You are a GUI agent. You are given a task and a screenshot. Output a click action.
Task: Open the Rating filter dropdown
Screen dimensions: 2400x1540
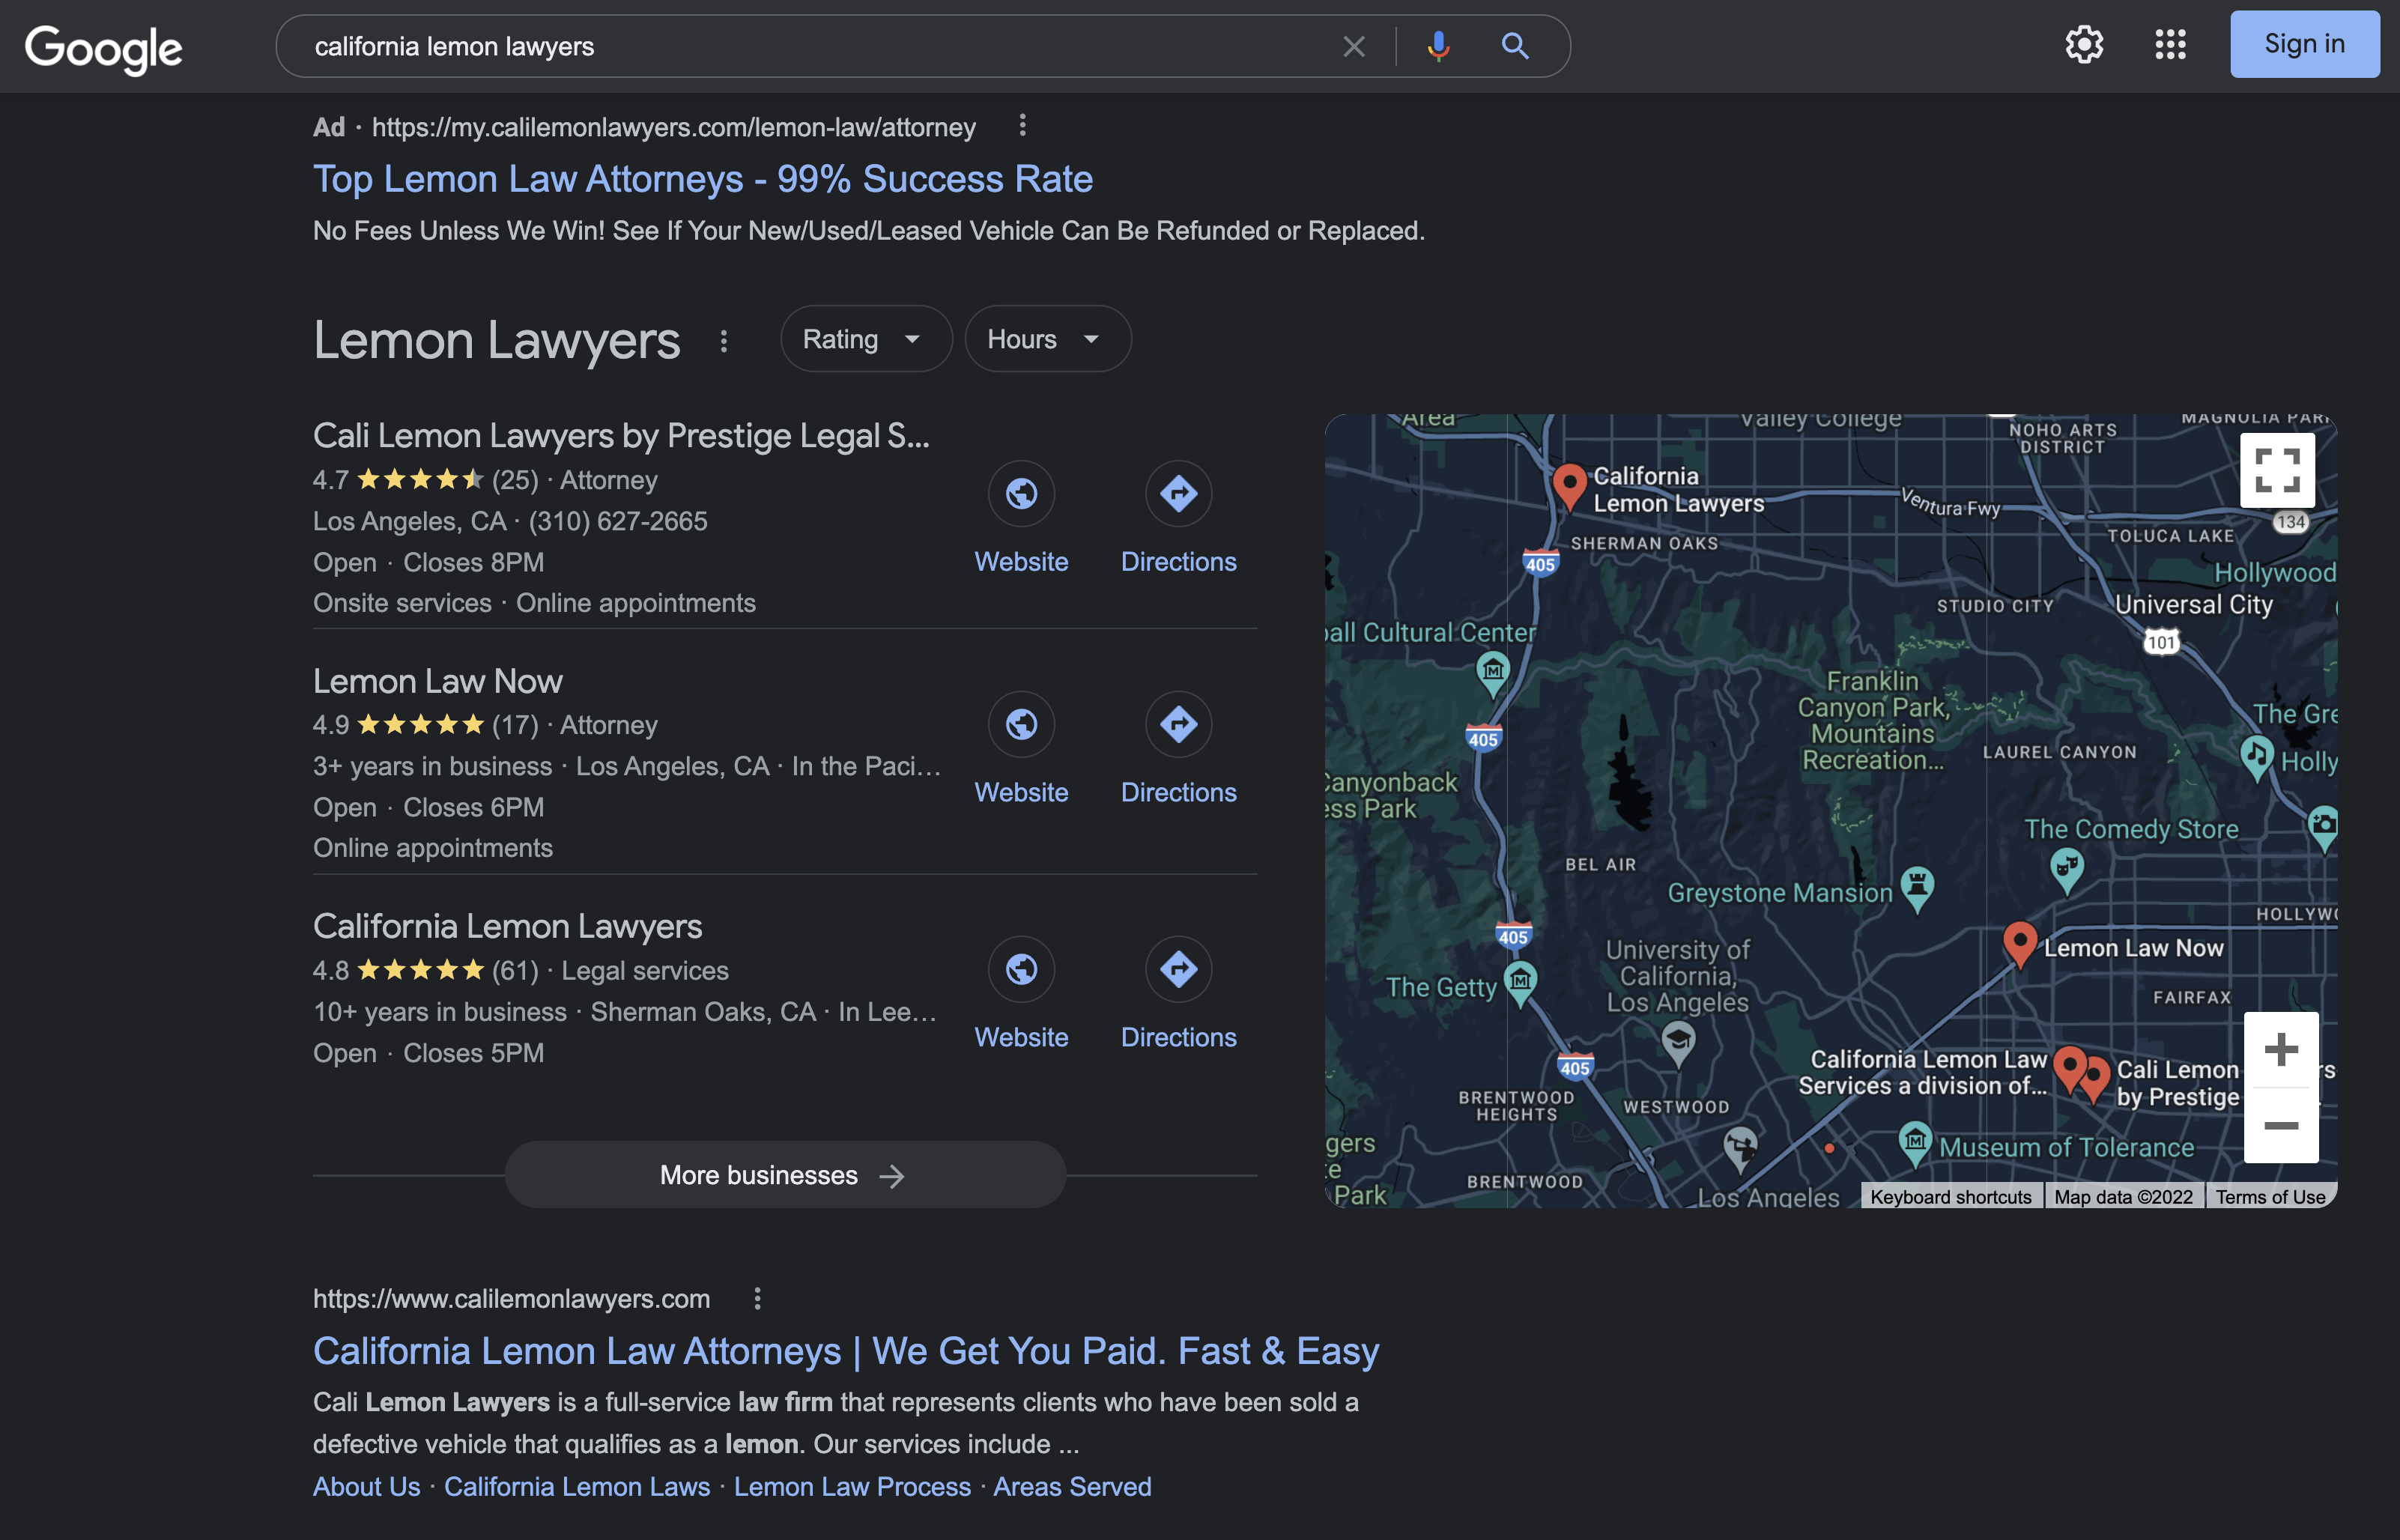[x=865, y=338]
